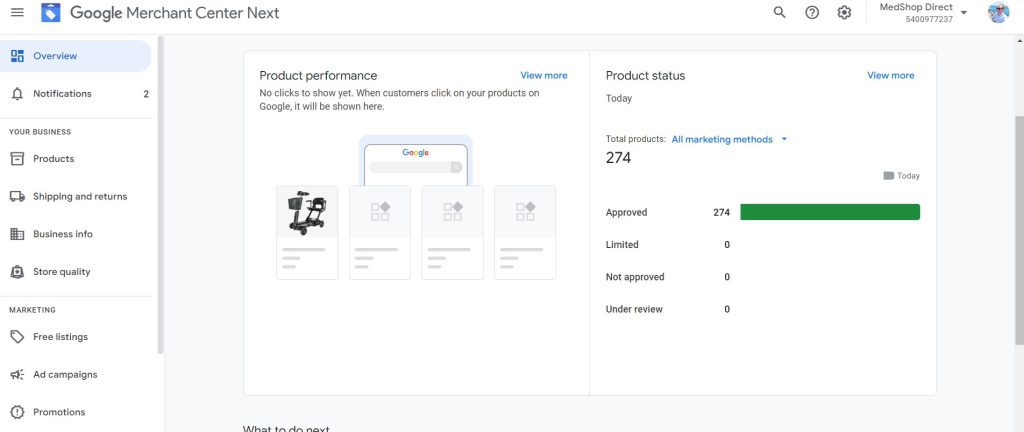This screenshot has width=1024, height=432.
Task: Go to Overview in sidebar
Action: pyautogui.click(x=76, y=56)
